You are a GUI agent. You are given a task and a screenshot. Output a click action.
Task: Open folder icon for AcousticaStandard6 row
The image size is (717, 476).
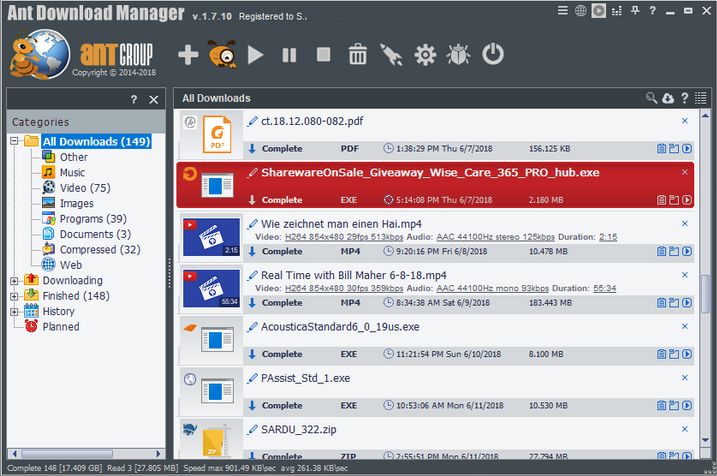click(x=674, y=354)
